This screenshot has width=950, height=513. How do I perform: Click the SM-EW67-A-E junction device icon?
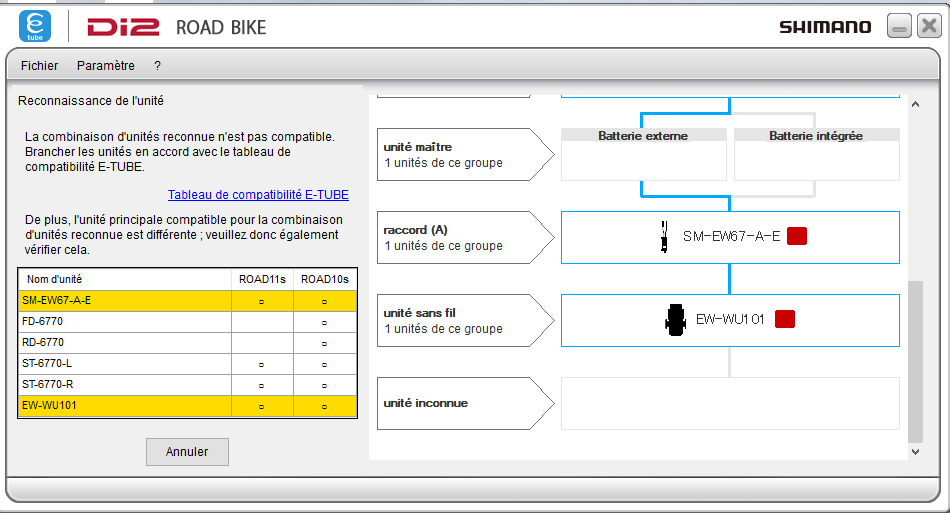click(663, 237)
